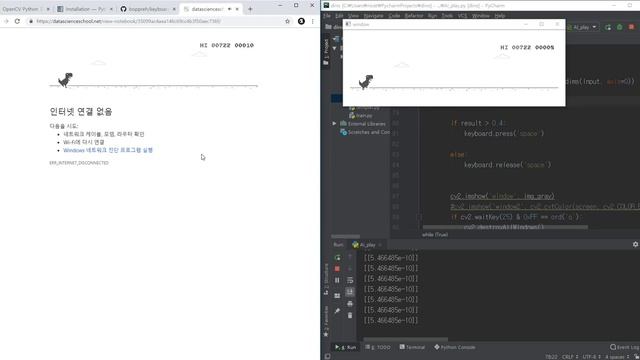Open PyCharm Edit menu
The image size is (640, 360).
coord(339,16)
